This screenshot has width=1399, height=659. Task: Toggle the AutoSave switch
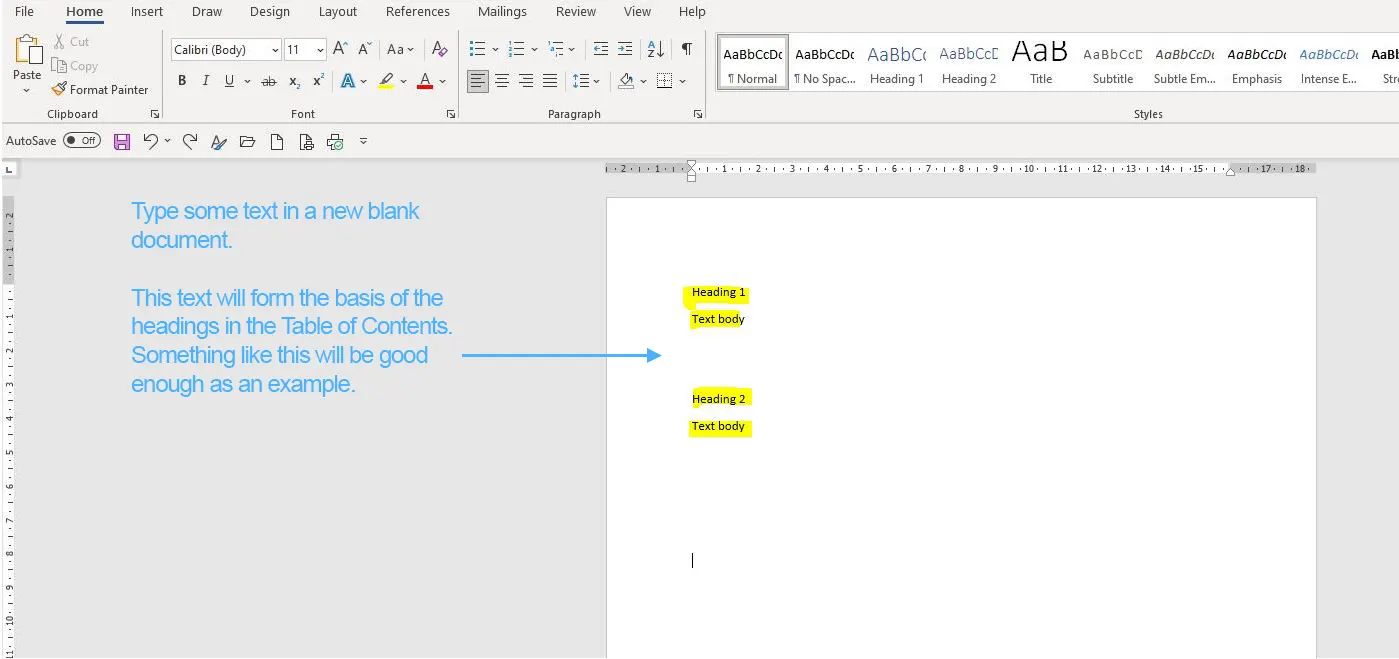81,141
